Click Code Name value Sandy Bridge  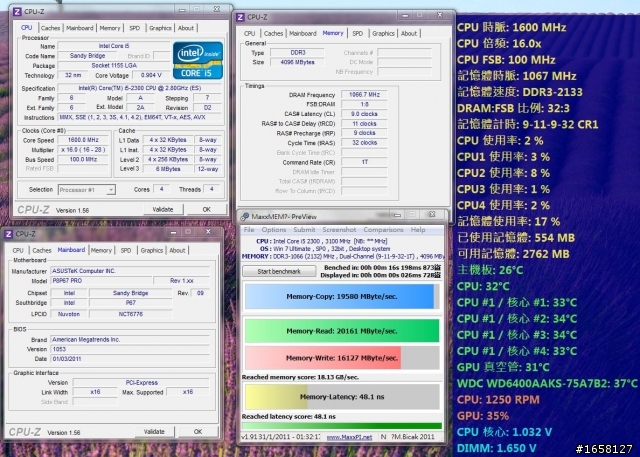[x=87, y=56]
